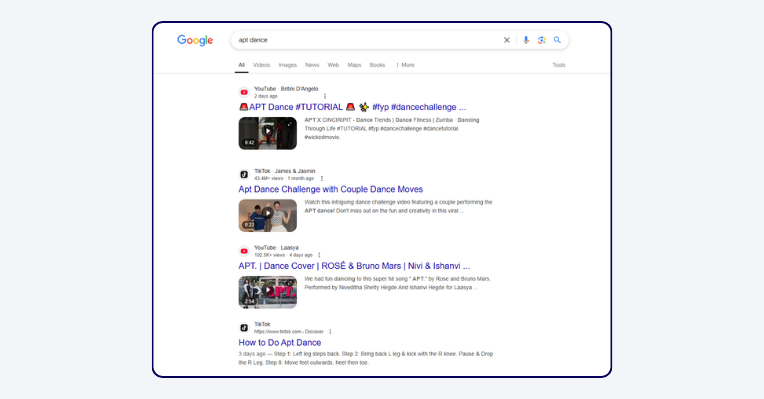
Task: Switch to the Videos tab
Action: pyautogui.click(x=262, y=65)
